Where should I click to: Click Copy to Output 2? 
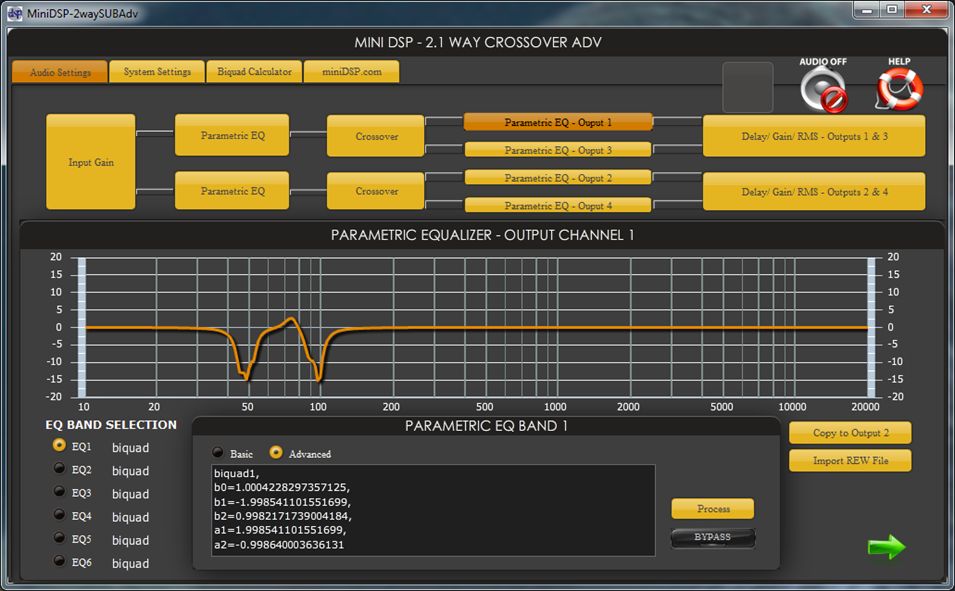tap(850, 433)
